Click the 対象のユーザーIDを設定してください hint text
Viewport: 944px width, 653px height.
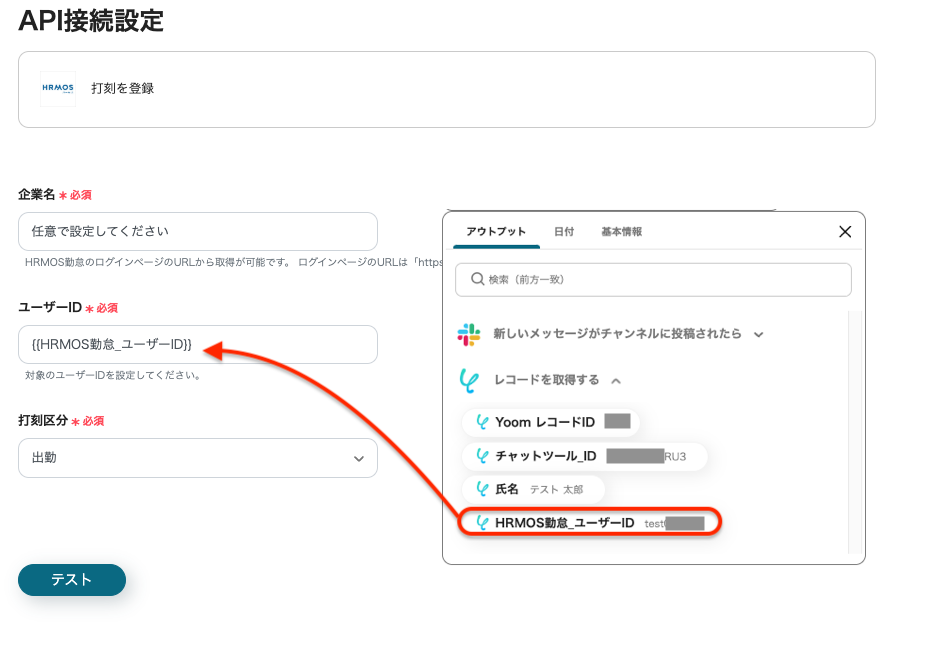pyautogui.click(x=113, y=375)
